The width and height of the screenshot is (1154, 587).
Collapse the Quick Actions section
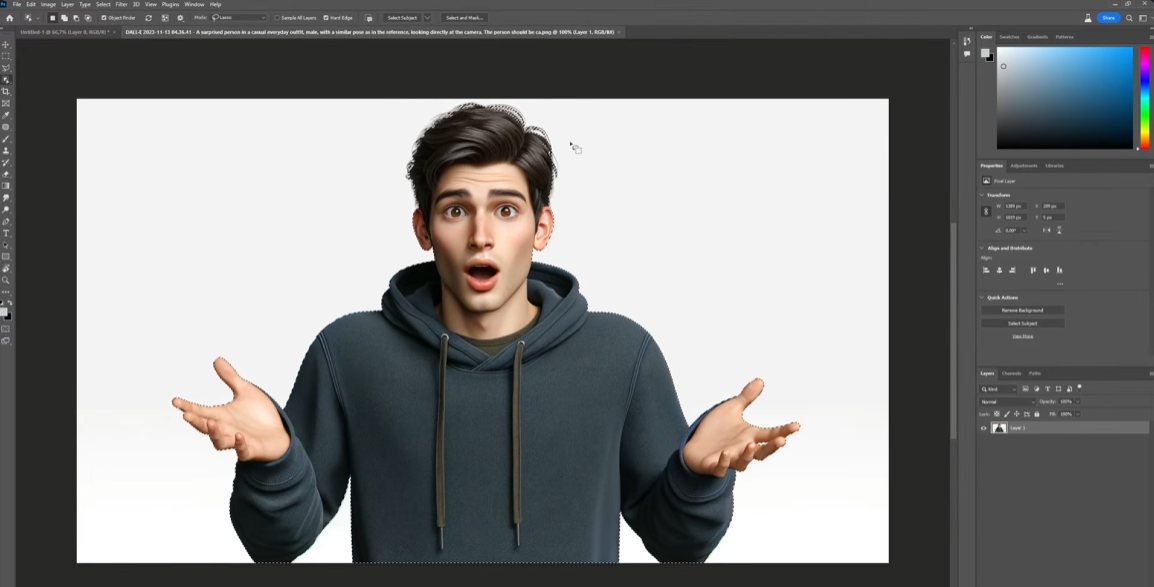(x=982, y=297)
